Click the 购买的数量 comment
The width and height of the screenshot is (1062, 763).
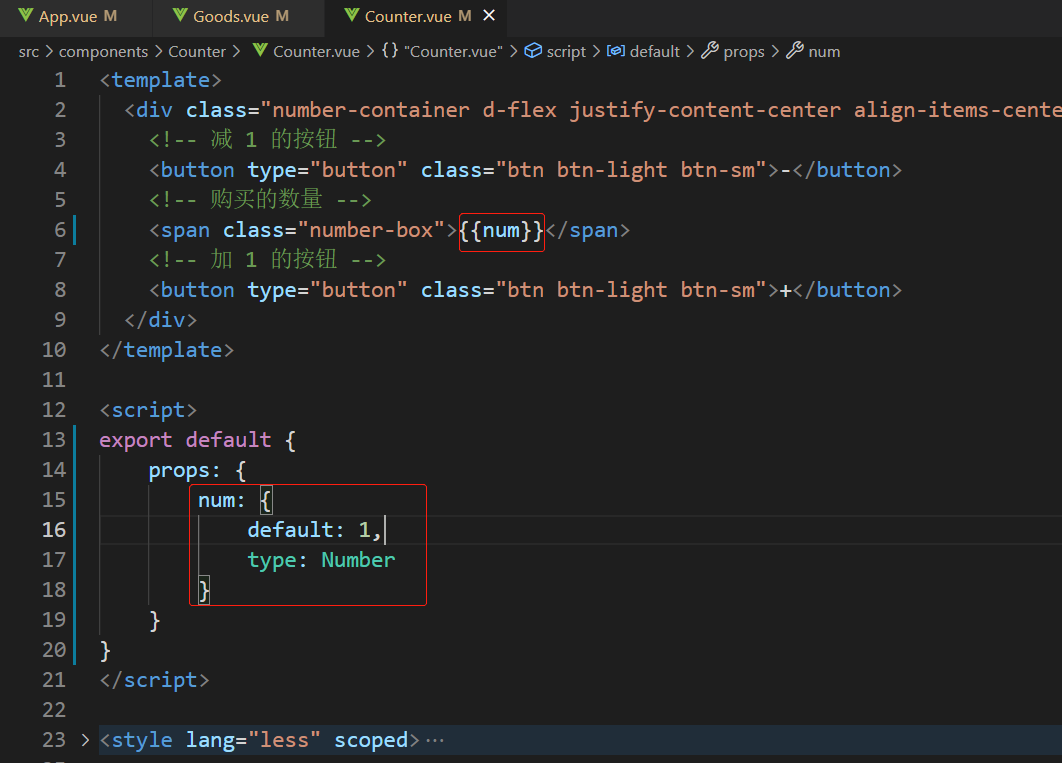pyautogui.click(x=260, y=200)
